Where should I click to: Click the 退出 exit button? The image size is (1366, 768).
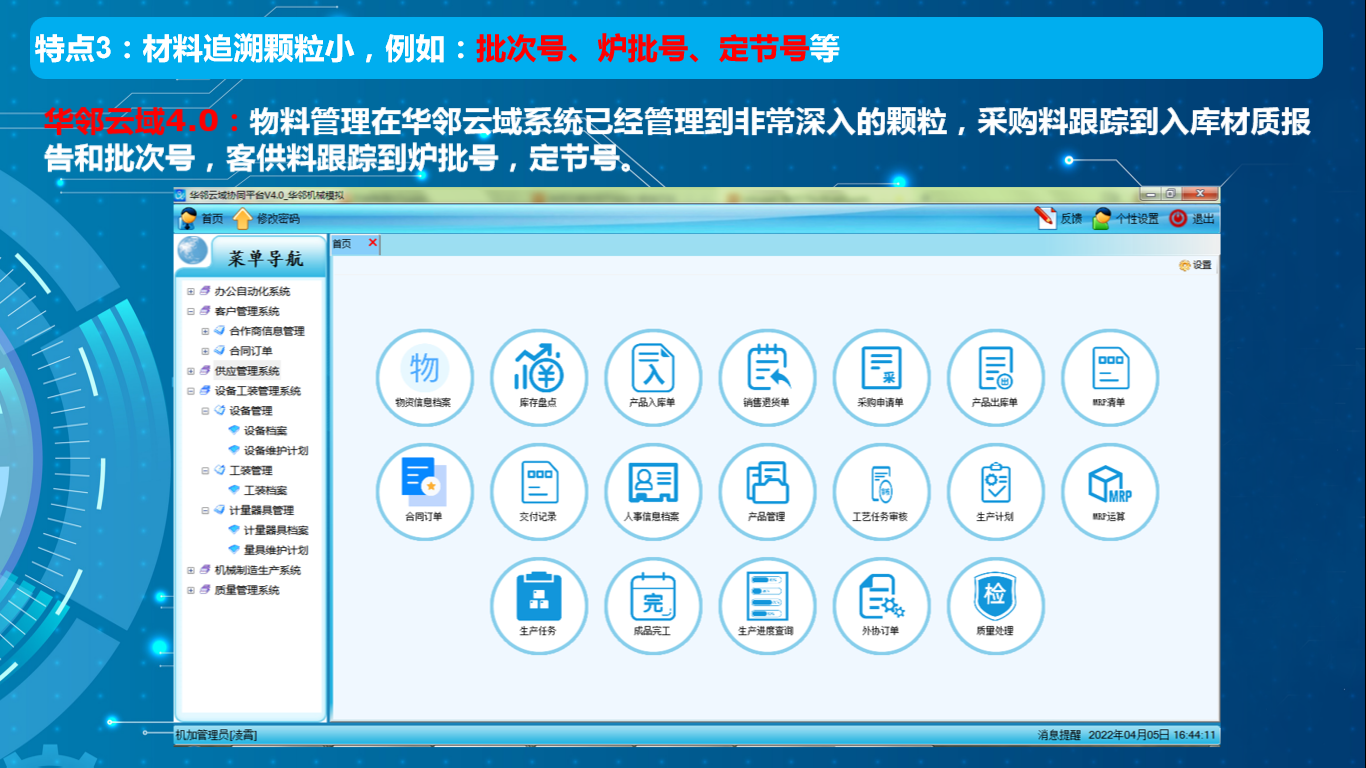click(x=1192, y=218)
